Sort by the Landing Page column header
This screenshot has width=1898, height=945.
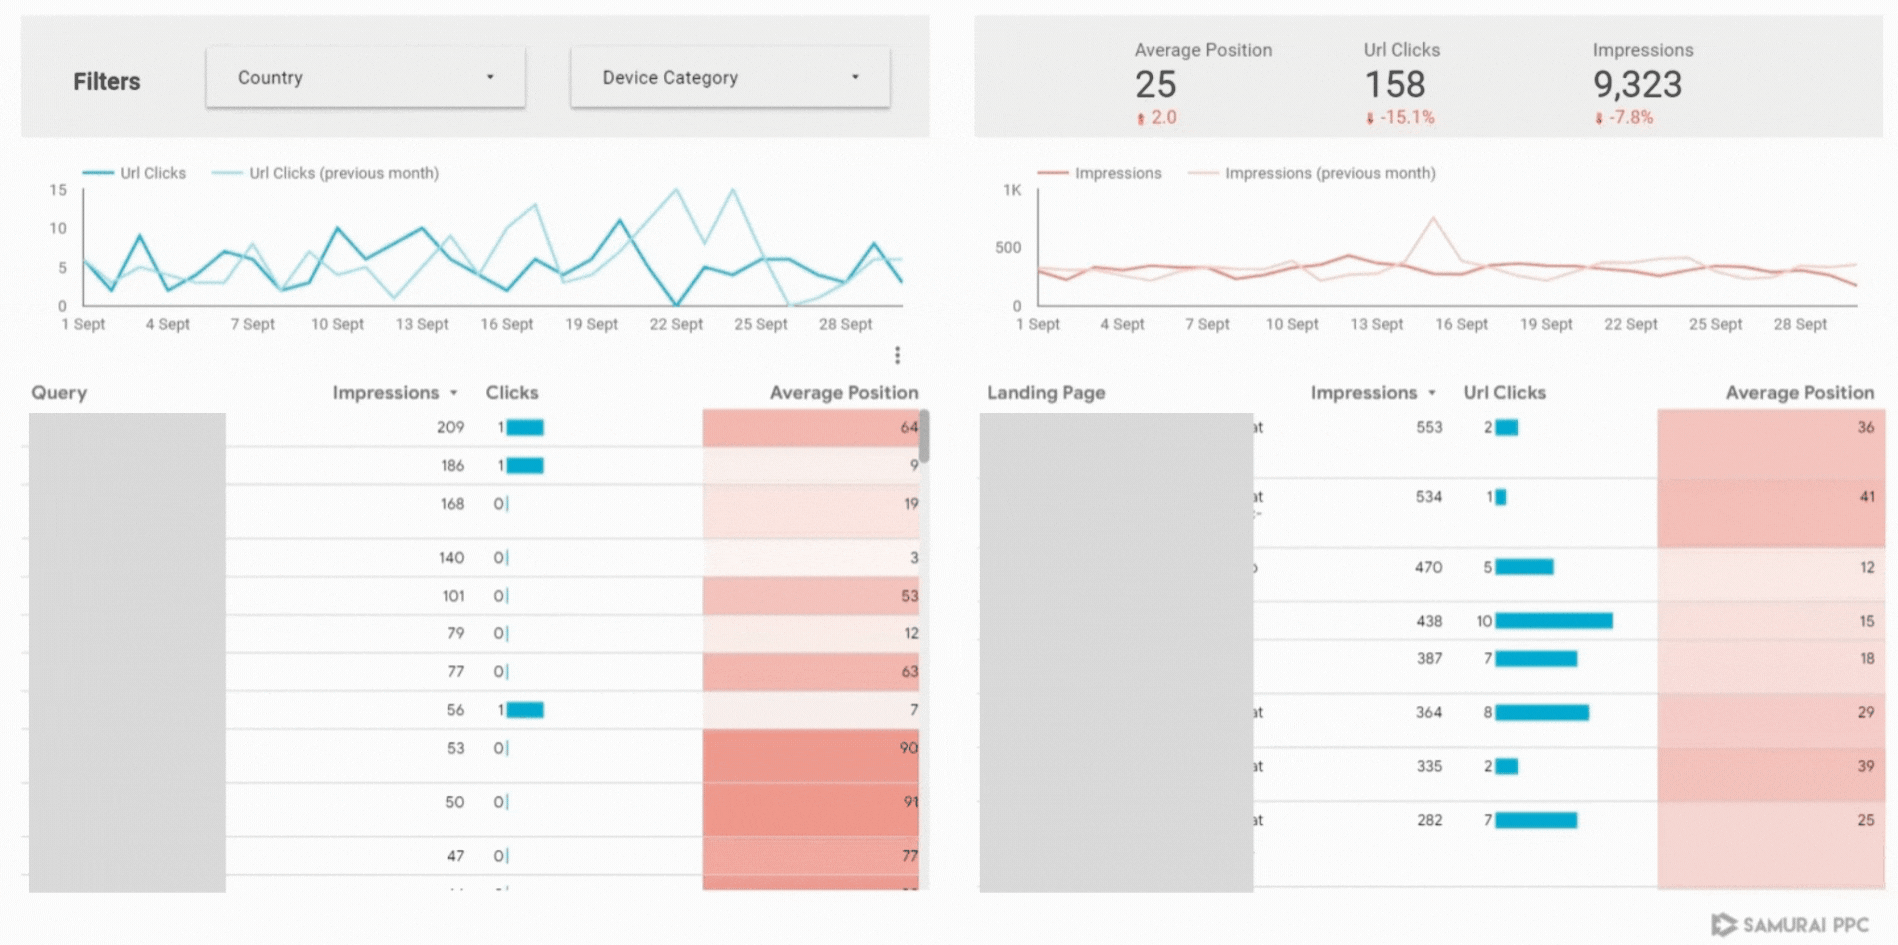pyautogui.click(x=1046, y=393)
